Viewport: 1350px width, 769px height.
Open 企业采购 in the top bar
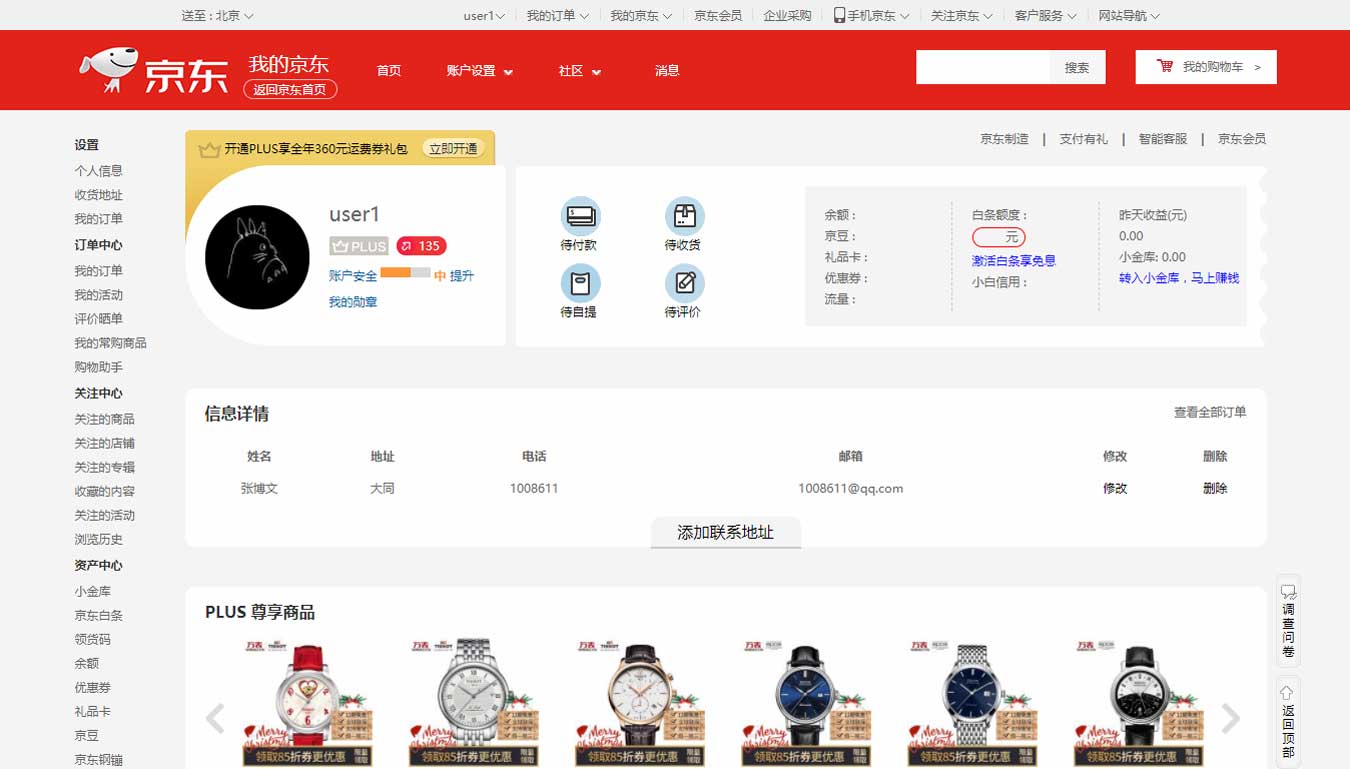click(787, 16)
